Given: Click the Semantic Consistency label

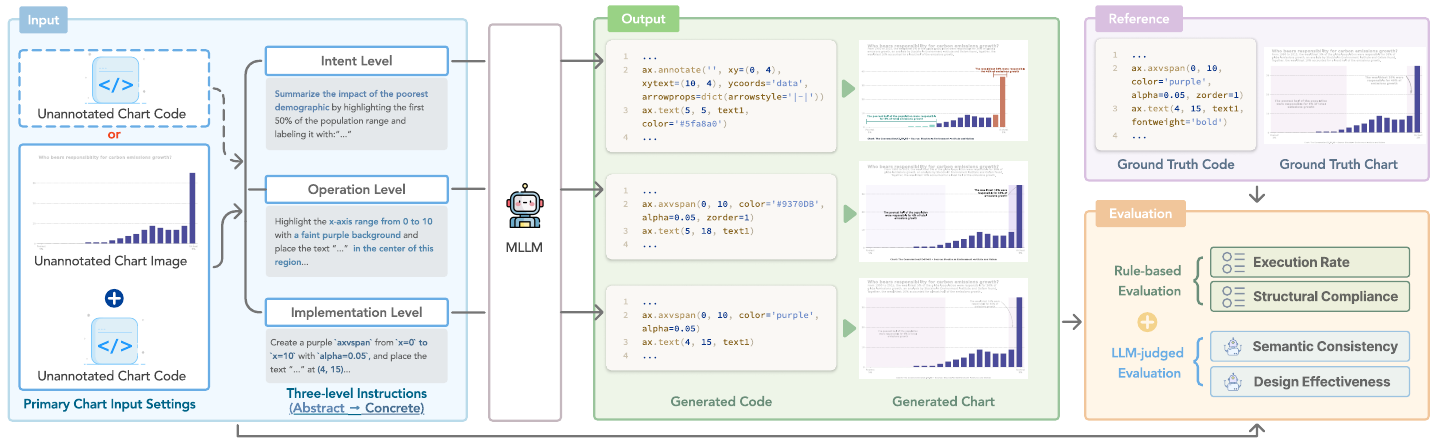Looking at the screenshot, I should 1325,346.
